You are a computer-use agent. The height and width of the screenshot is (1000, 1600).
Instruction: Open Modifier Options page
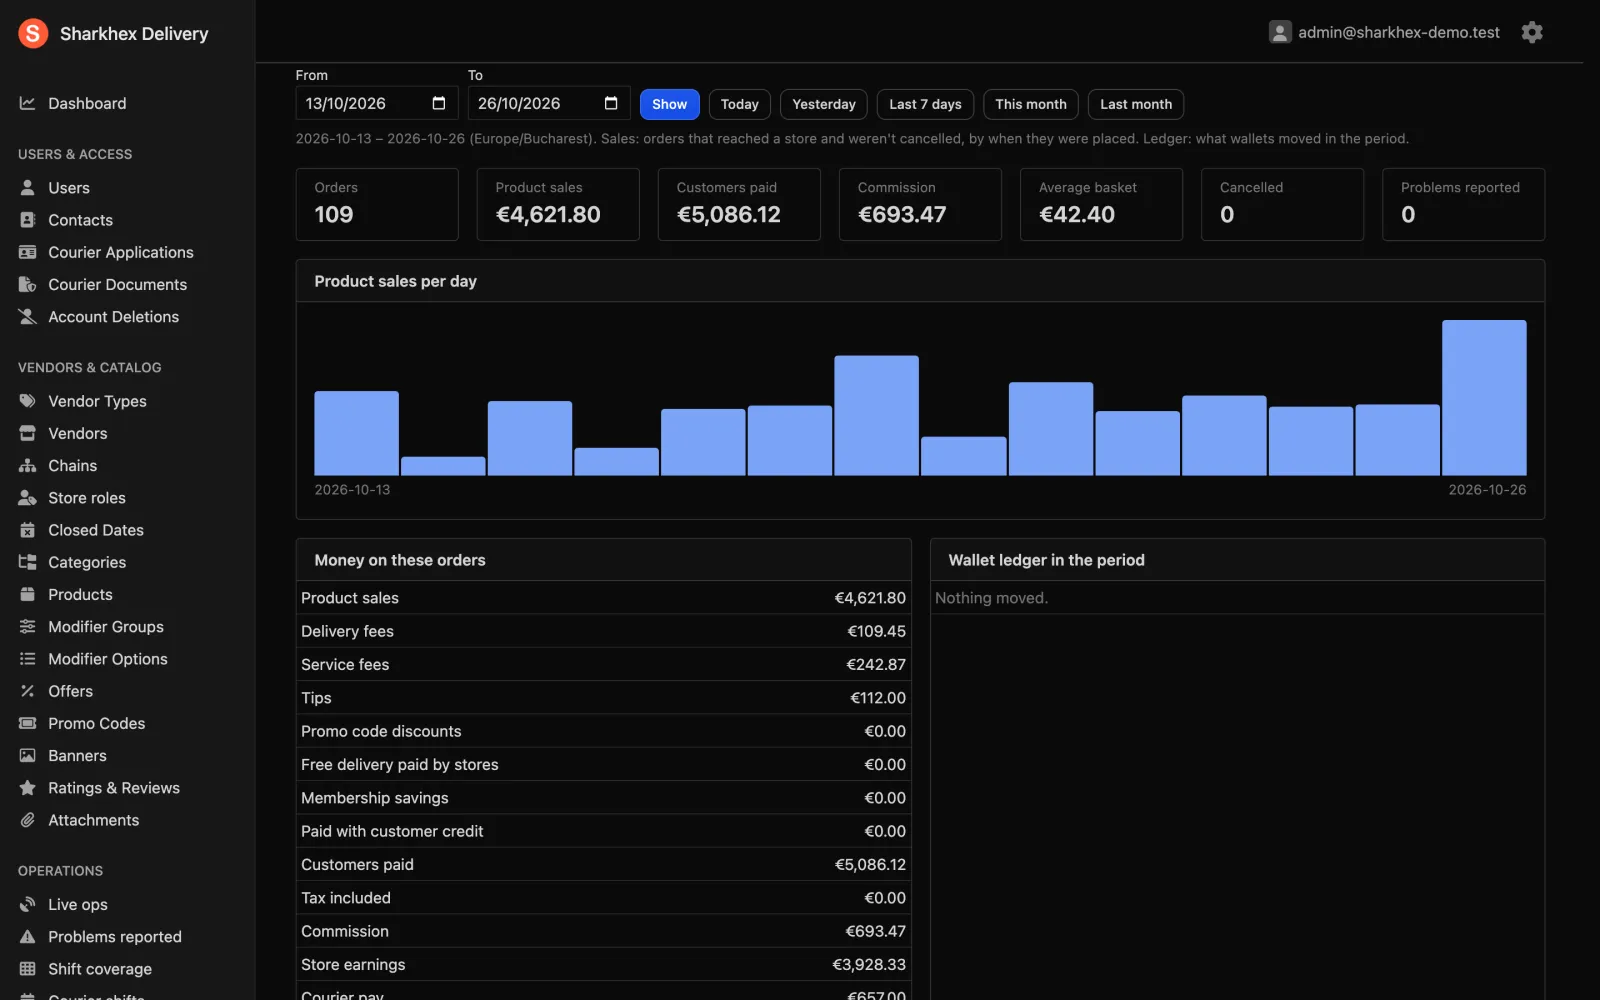pyautogui.click(x=108, y=659)
